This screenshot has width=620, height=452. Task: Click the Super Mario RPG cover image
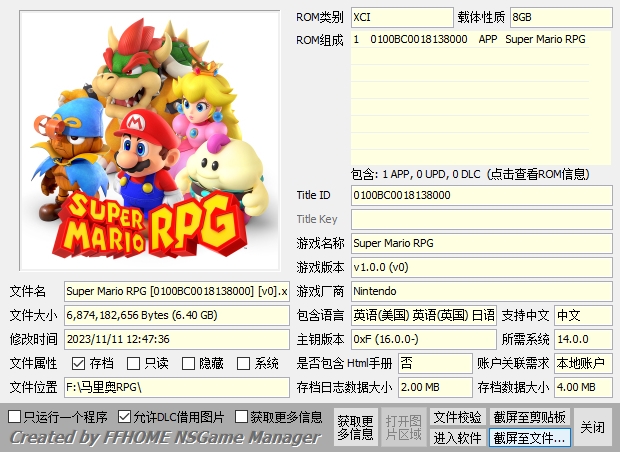point(150,141)
